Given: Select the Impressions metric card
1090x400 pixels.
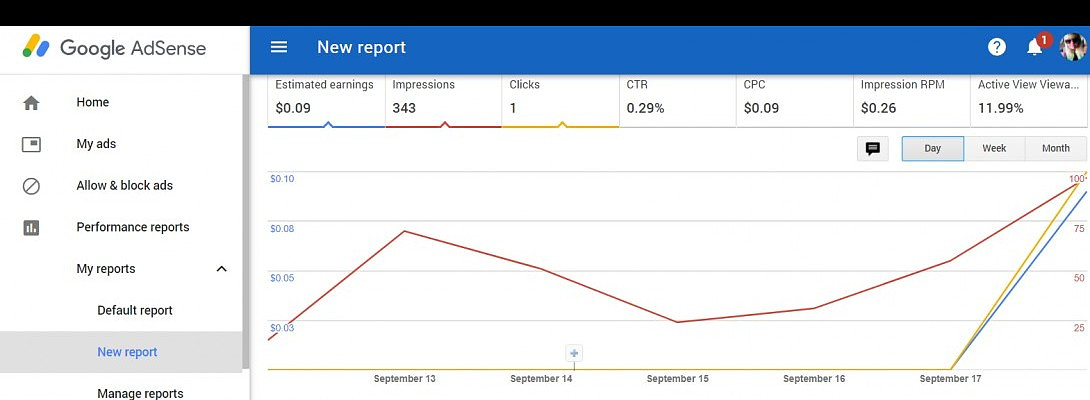Looking at the screenshot, I should click(443, 98).
